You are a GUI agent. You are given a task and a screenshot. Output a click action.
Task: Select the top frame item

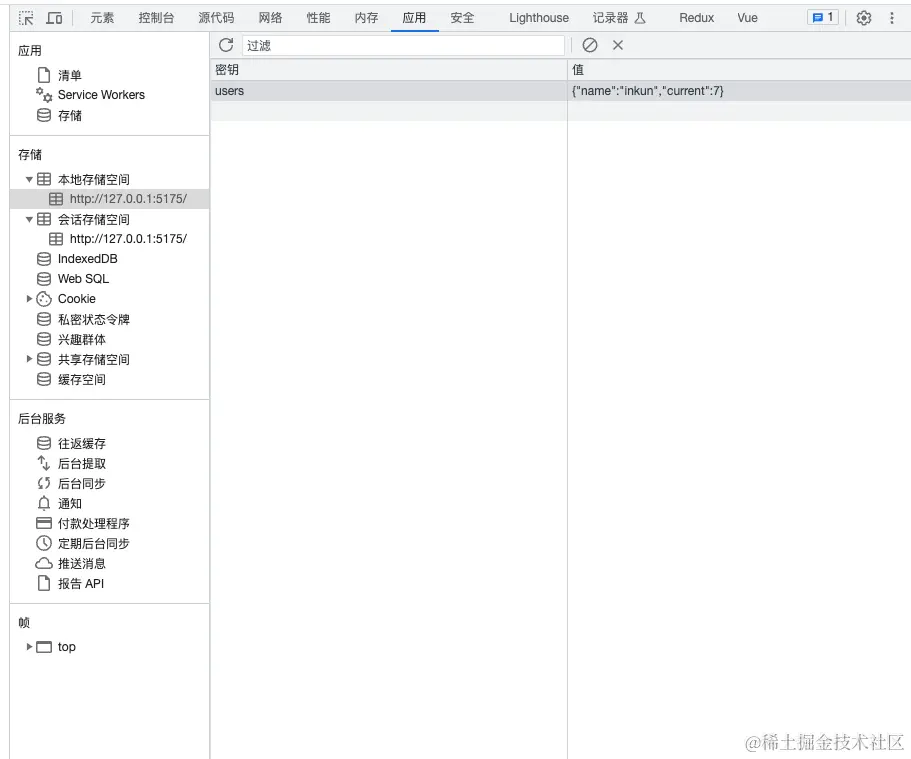point(66,647)
